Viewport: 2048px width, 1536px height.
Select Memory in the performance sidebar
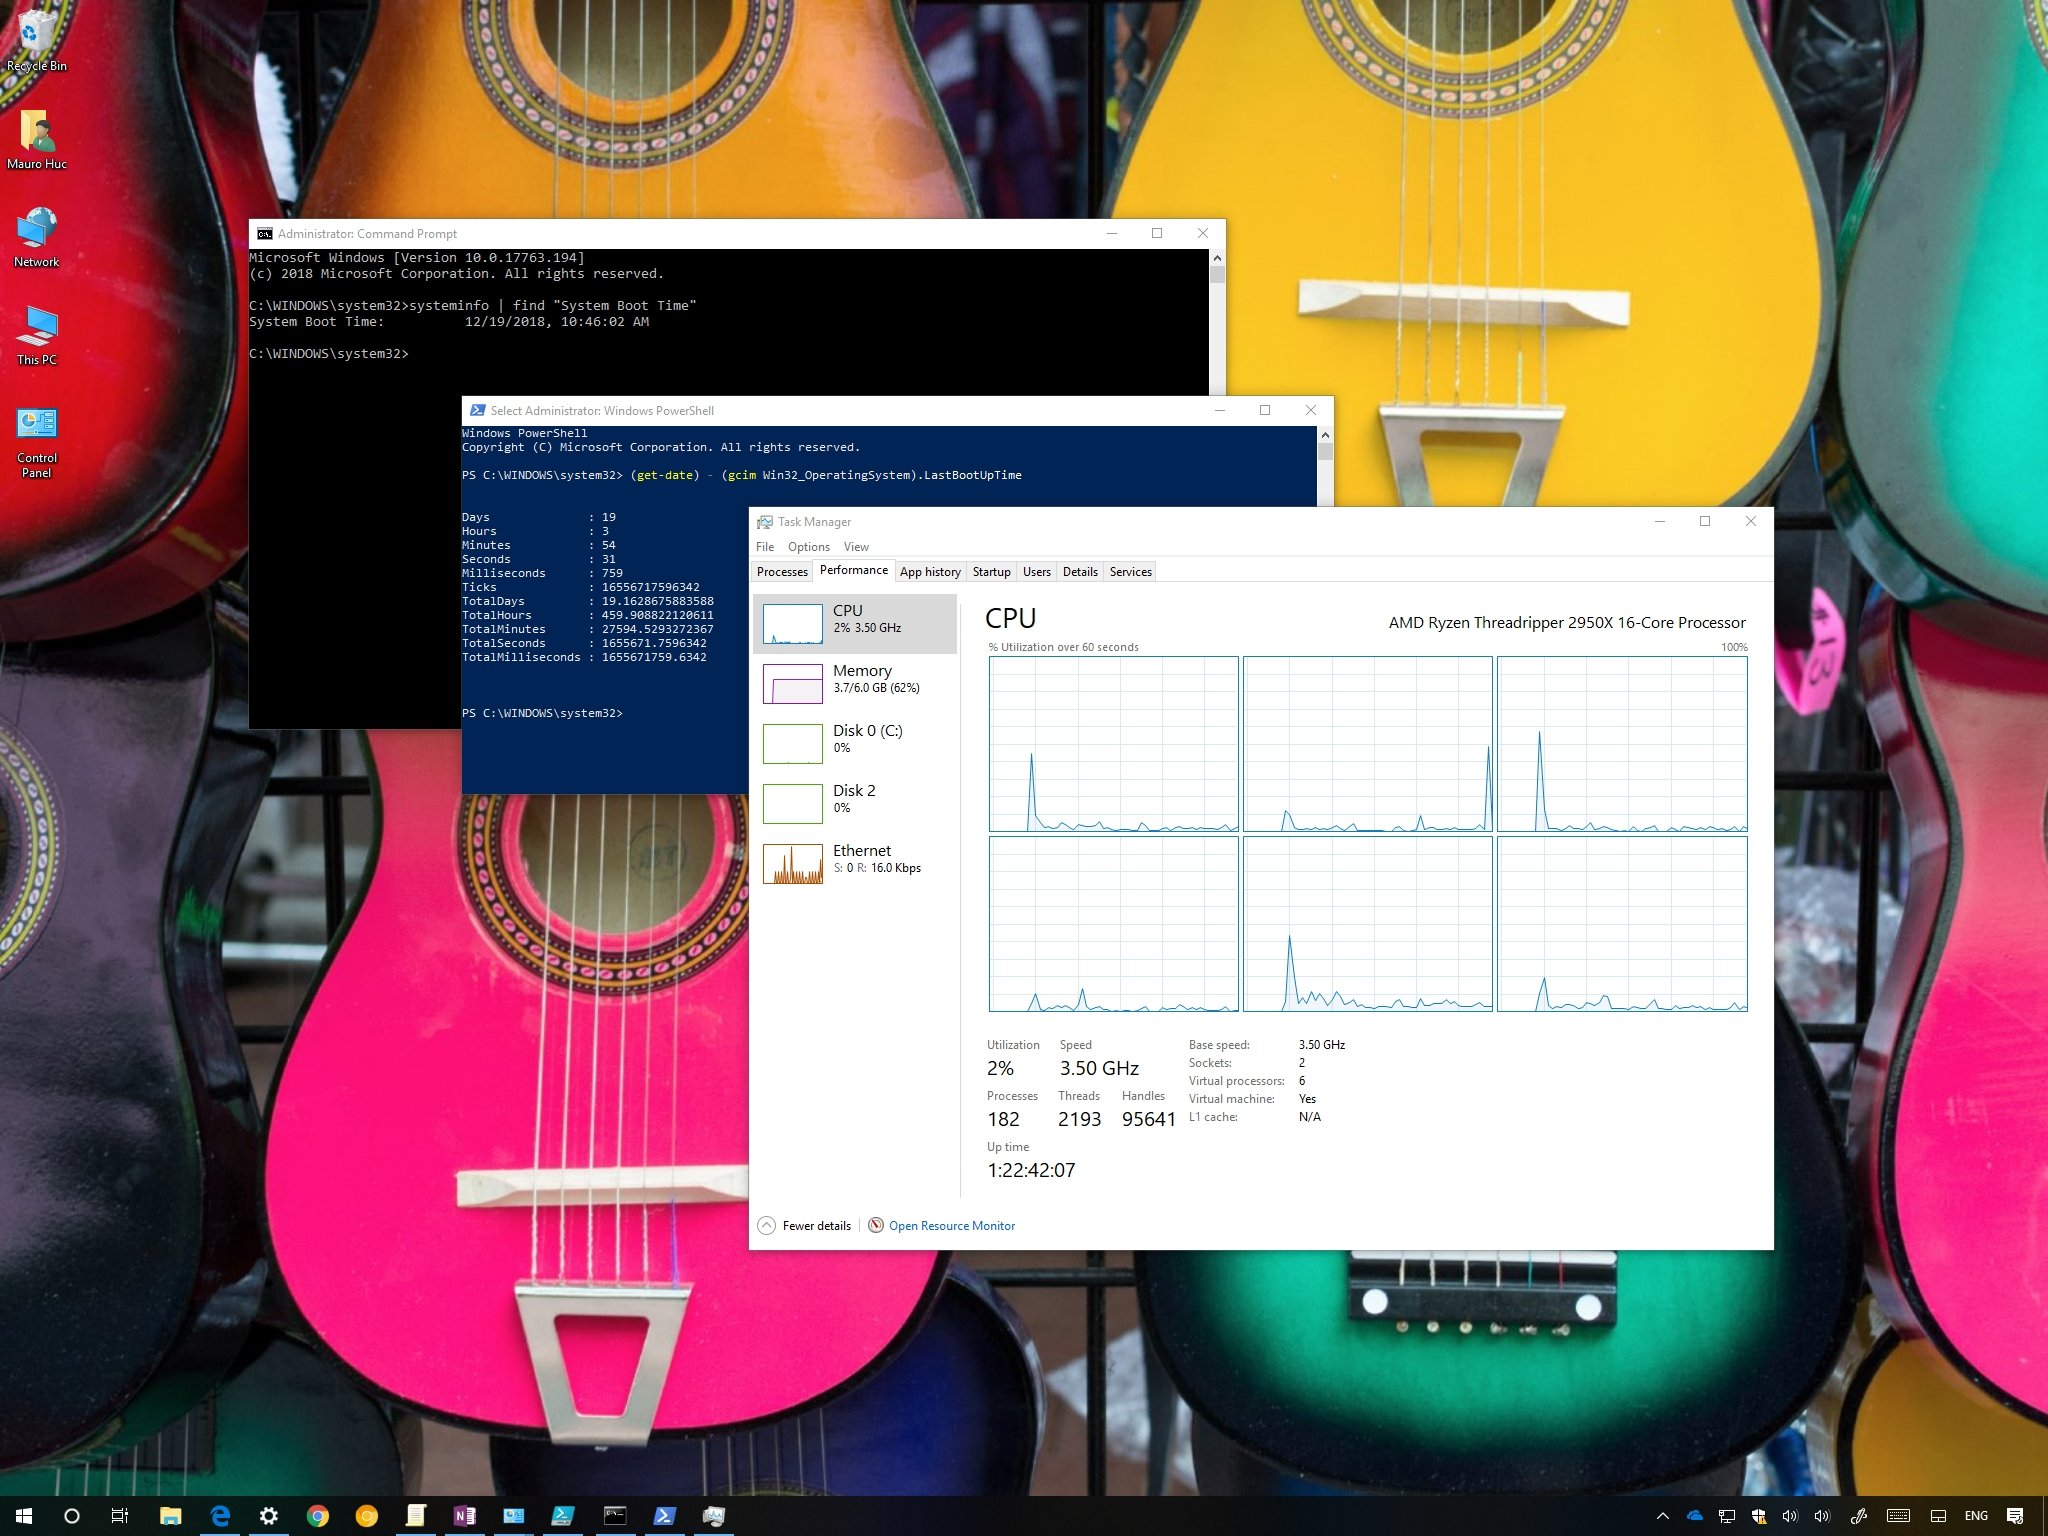(x=855, y=684)
